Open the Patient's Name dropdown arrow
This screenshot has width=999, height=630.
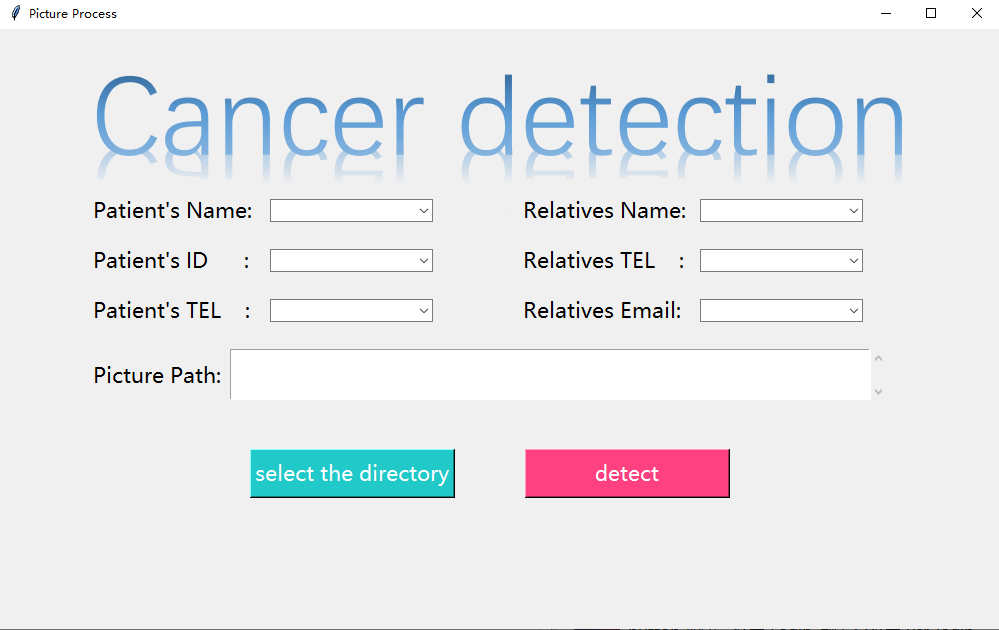click(x=424, y=211)
